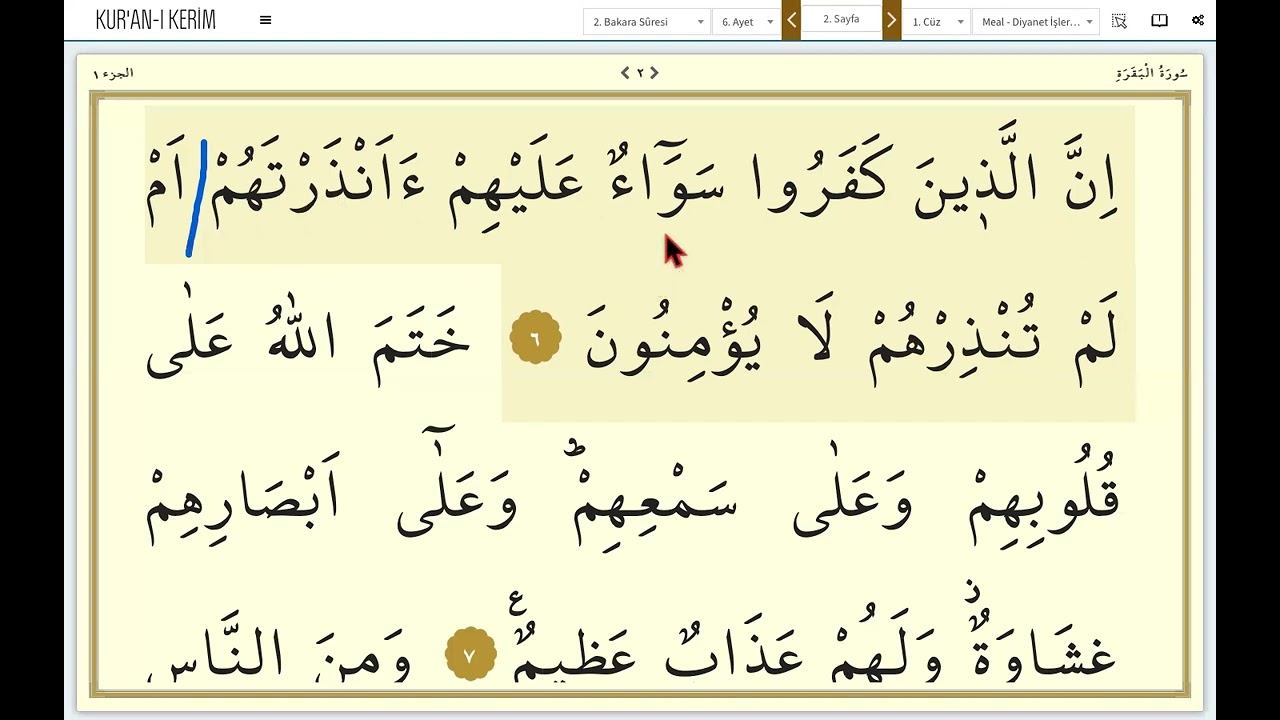Open the 6. Ayet dropdown
The image size is (1280, 720).
[745, 22]
